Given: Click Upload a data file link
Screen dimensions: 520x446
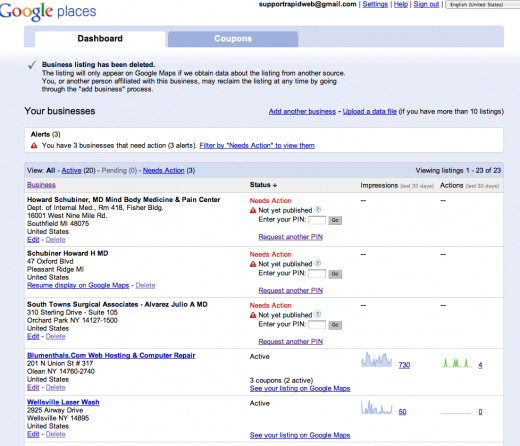Looking at the screenshot, I should coord(370,112).
